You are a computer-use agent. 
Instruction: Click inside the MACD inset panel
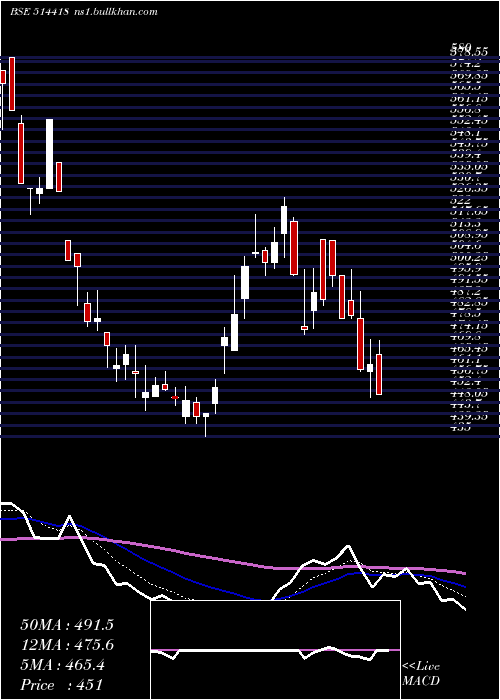coord(275,650)
